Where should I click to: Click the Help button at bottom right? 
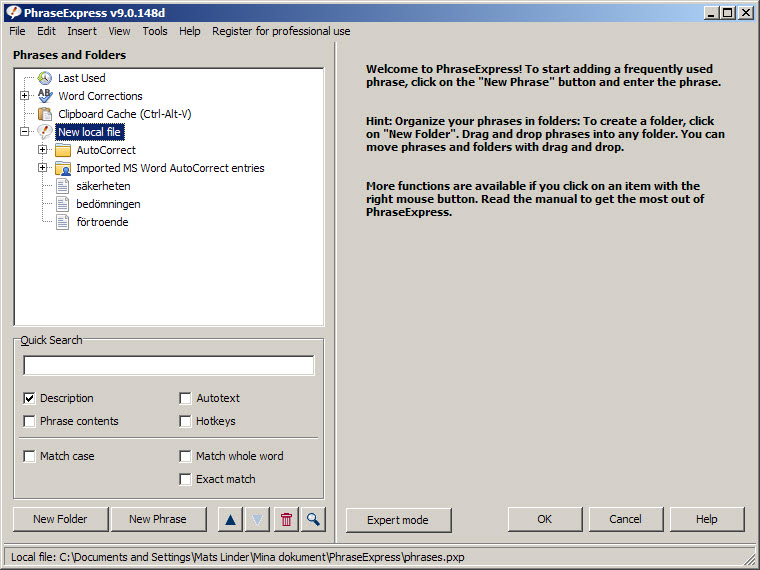pyautogui.click(x=707, y=519)
